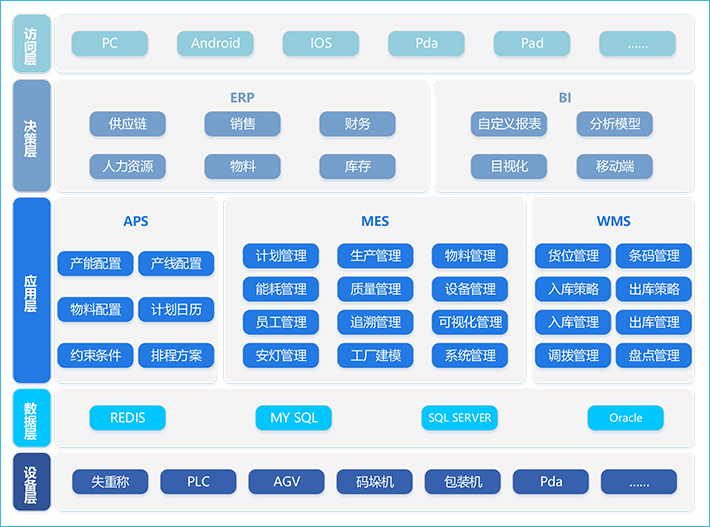The height and width of the screenshot is (527, 710).
Task: Select 排程方案 under APS
Action: 176,355
